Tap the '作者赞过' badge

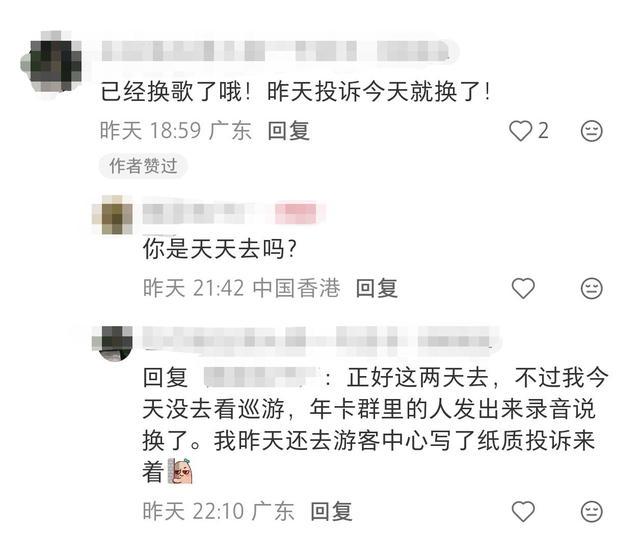pos(143,166)
